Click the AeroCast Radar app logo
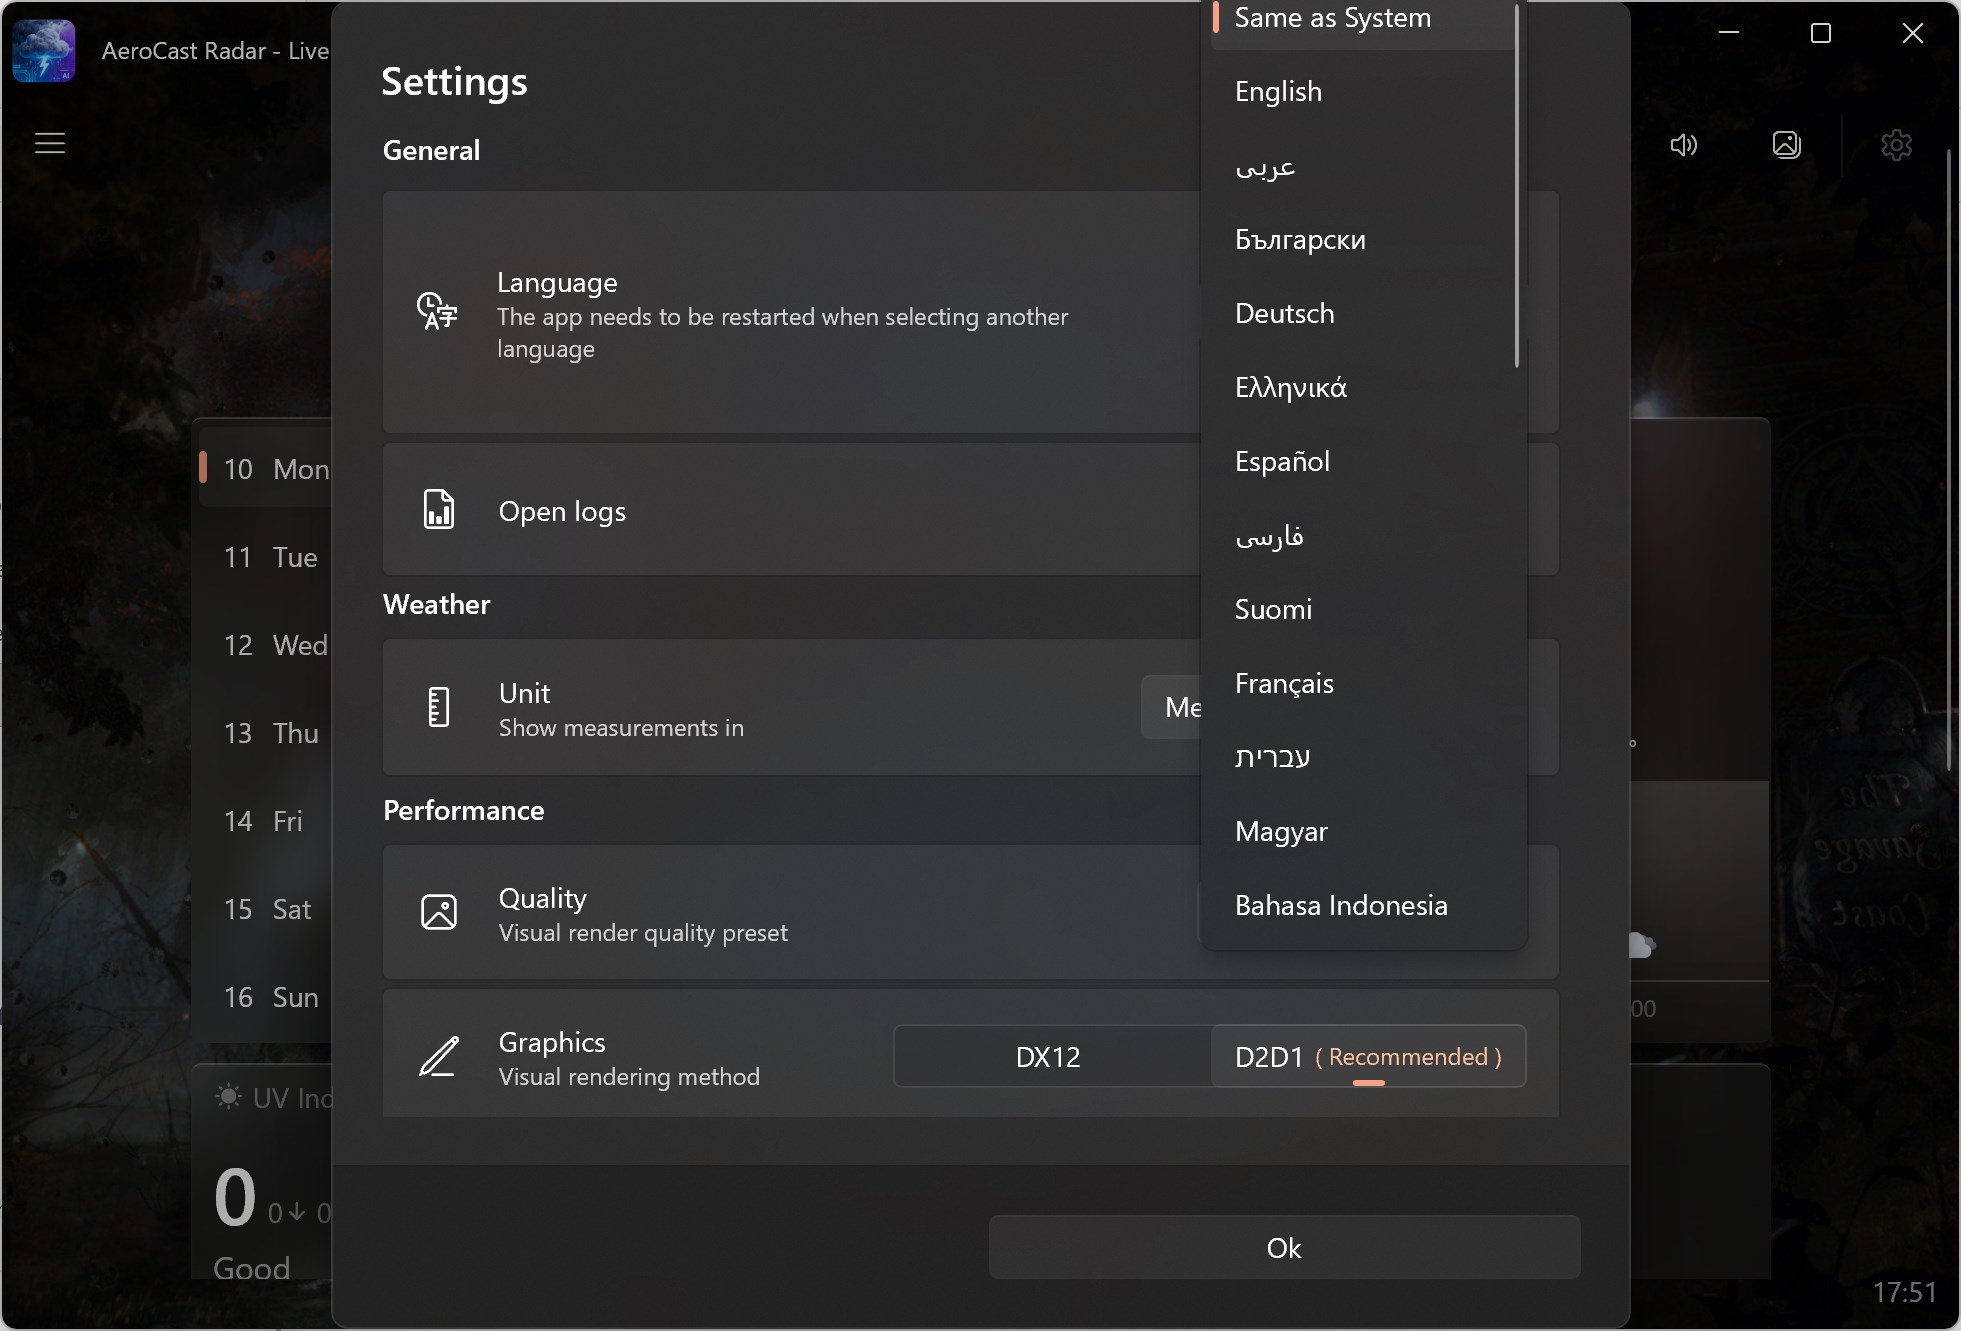The width and height of the screenshot is (1961, 1331). coord(42,49)
